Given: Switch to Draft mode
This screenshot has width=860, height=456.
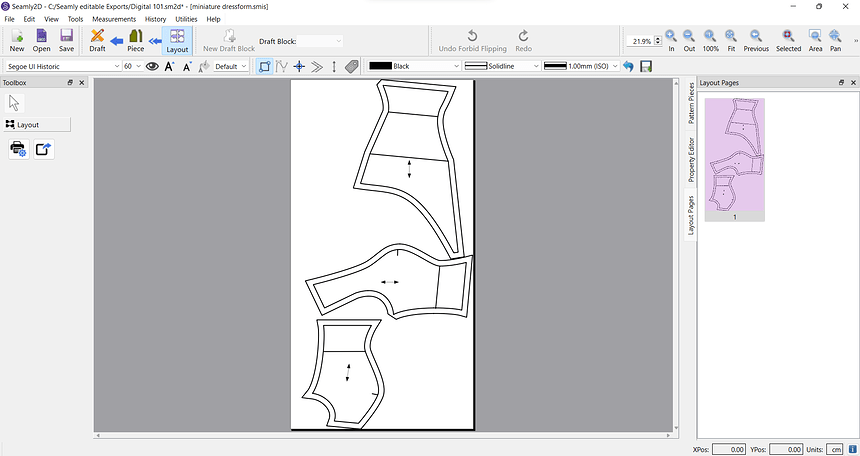Looking at the screenshot, I should [97, 41].
